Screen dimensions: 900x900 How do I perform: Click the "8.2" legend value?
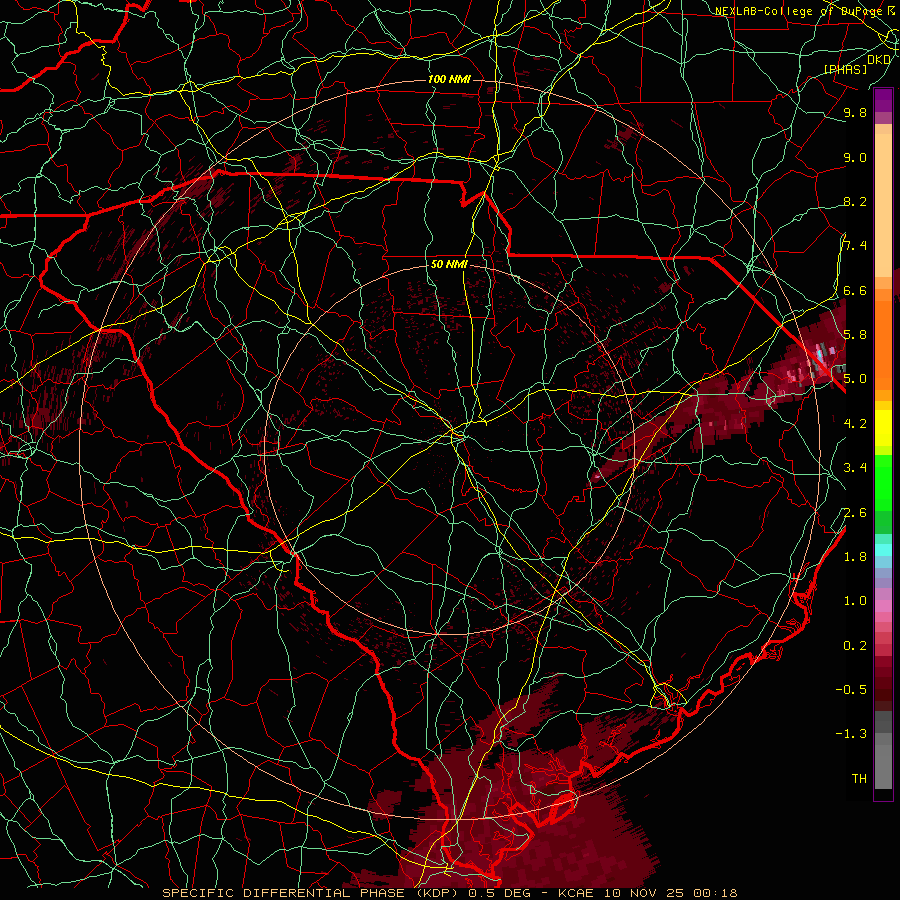(x=855, y=202)
